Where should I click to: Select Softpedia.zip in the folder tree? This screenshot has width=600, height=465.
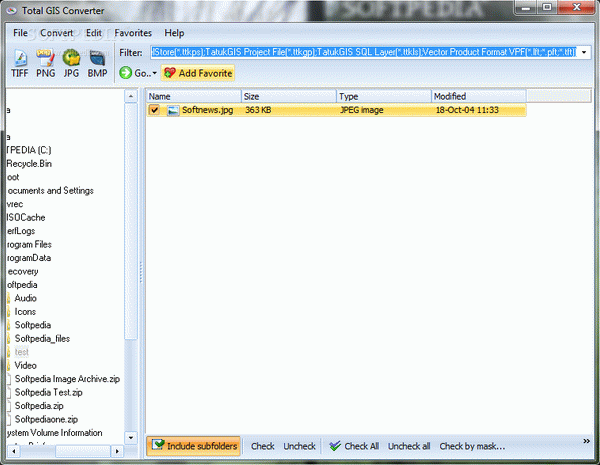click(x=40, y=406)
